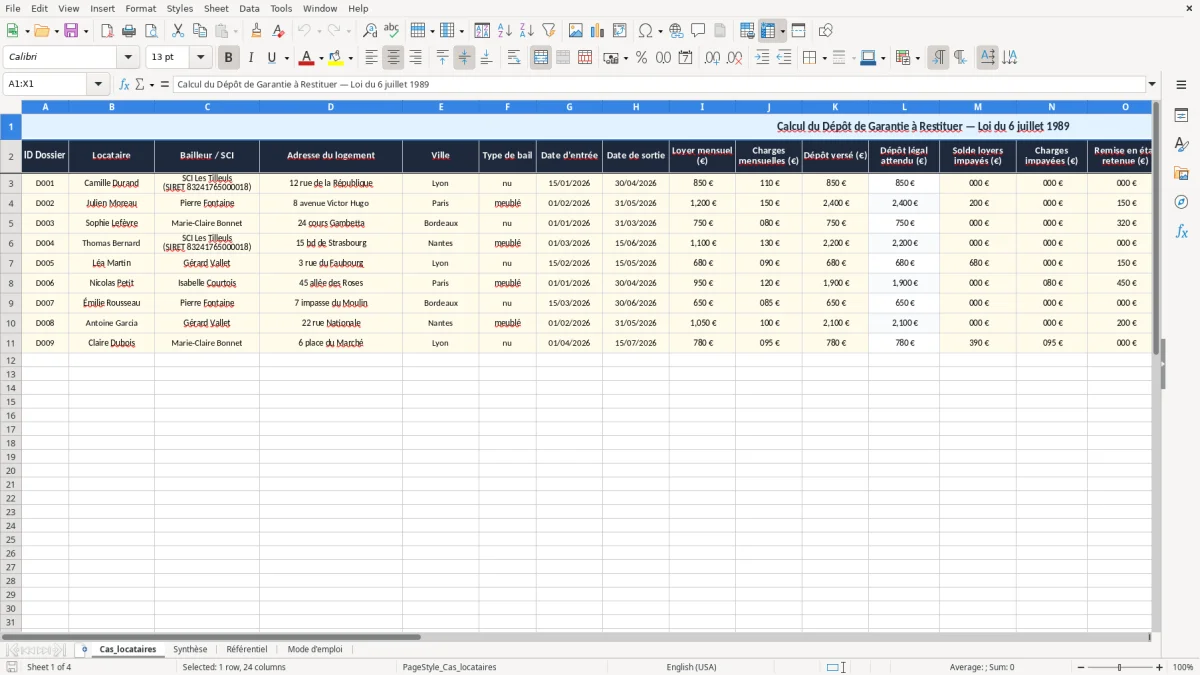Screen dimensions: 1200x675
Task: Insert a comment
Action: pos(698,31)
